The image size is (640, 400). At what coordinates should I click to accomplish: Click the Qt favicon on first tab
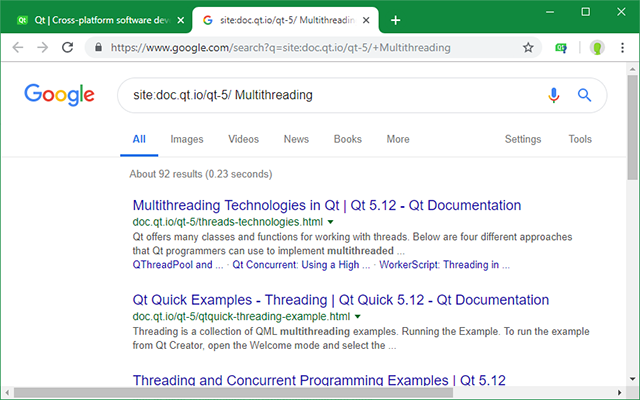pos(22,20)
